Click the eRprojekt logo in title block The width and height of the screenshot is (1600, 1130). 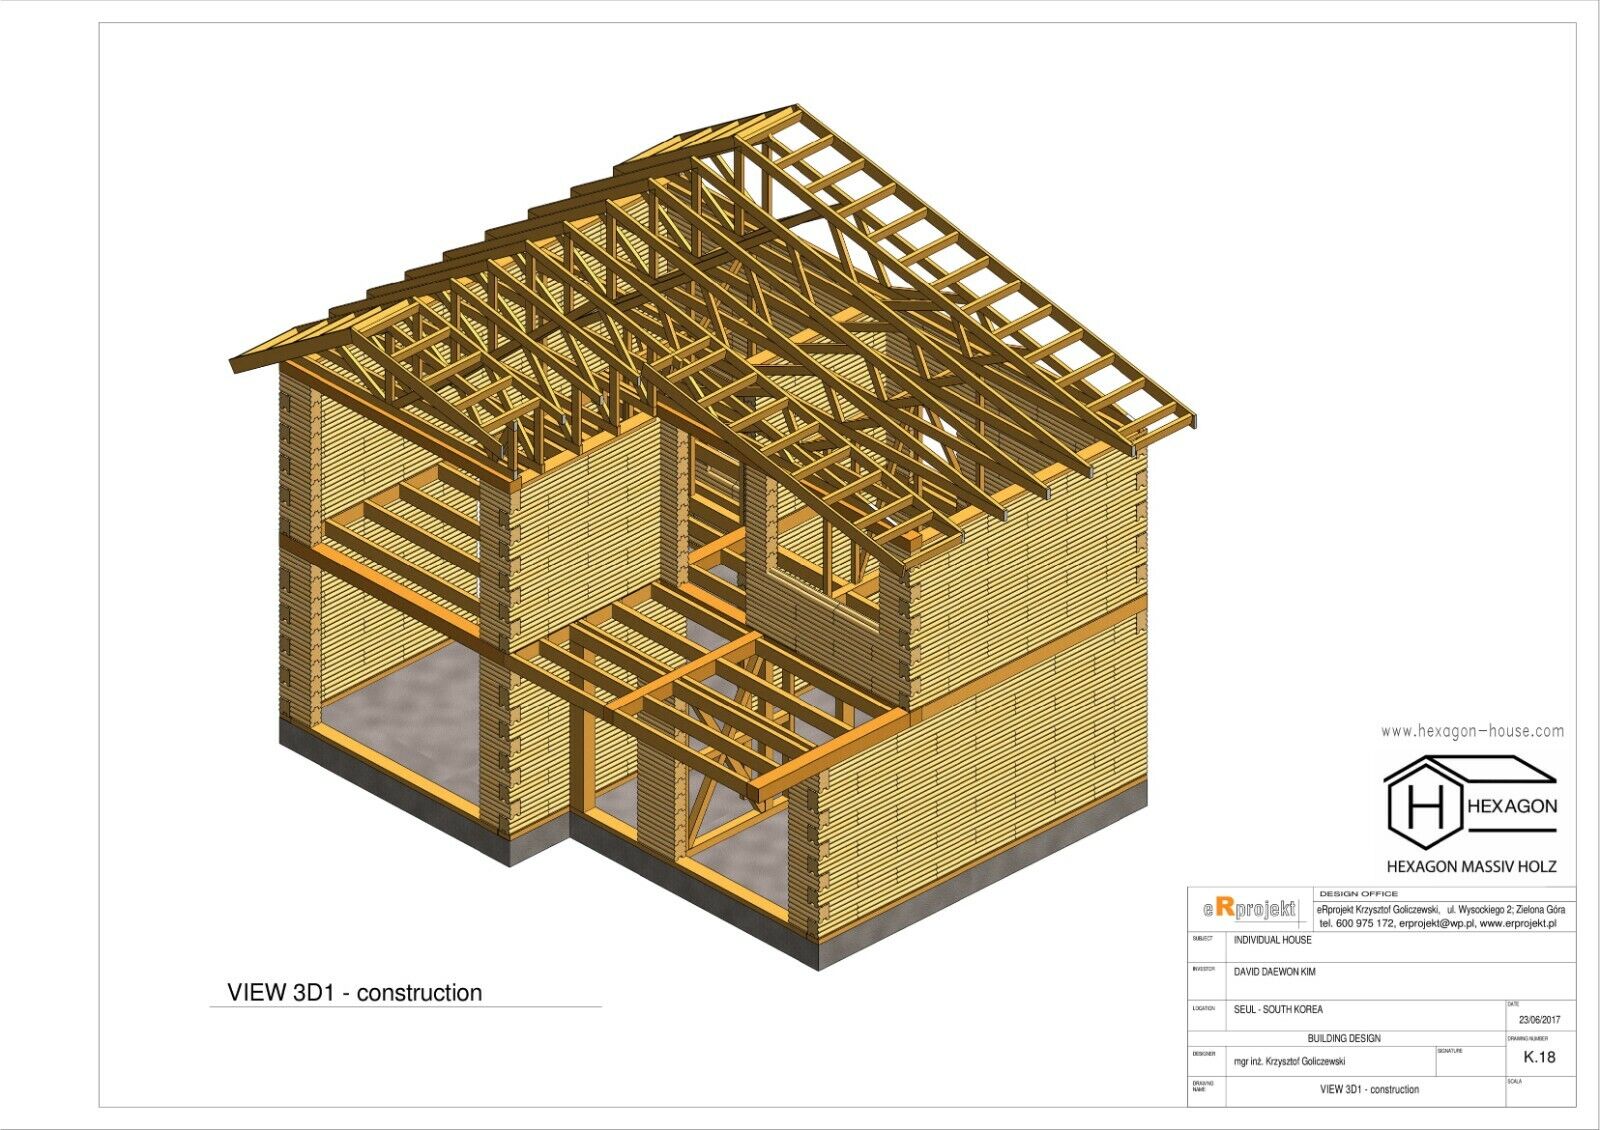tap(1250, 909)
